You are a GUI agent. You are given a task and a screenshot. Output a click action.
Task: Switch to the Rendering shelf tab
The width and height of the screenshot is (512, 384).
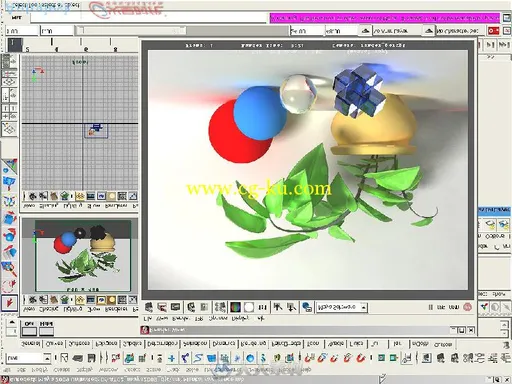pos(253,344)
